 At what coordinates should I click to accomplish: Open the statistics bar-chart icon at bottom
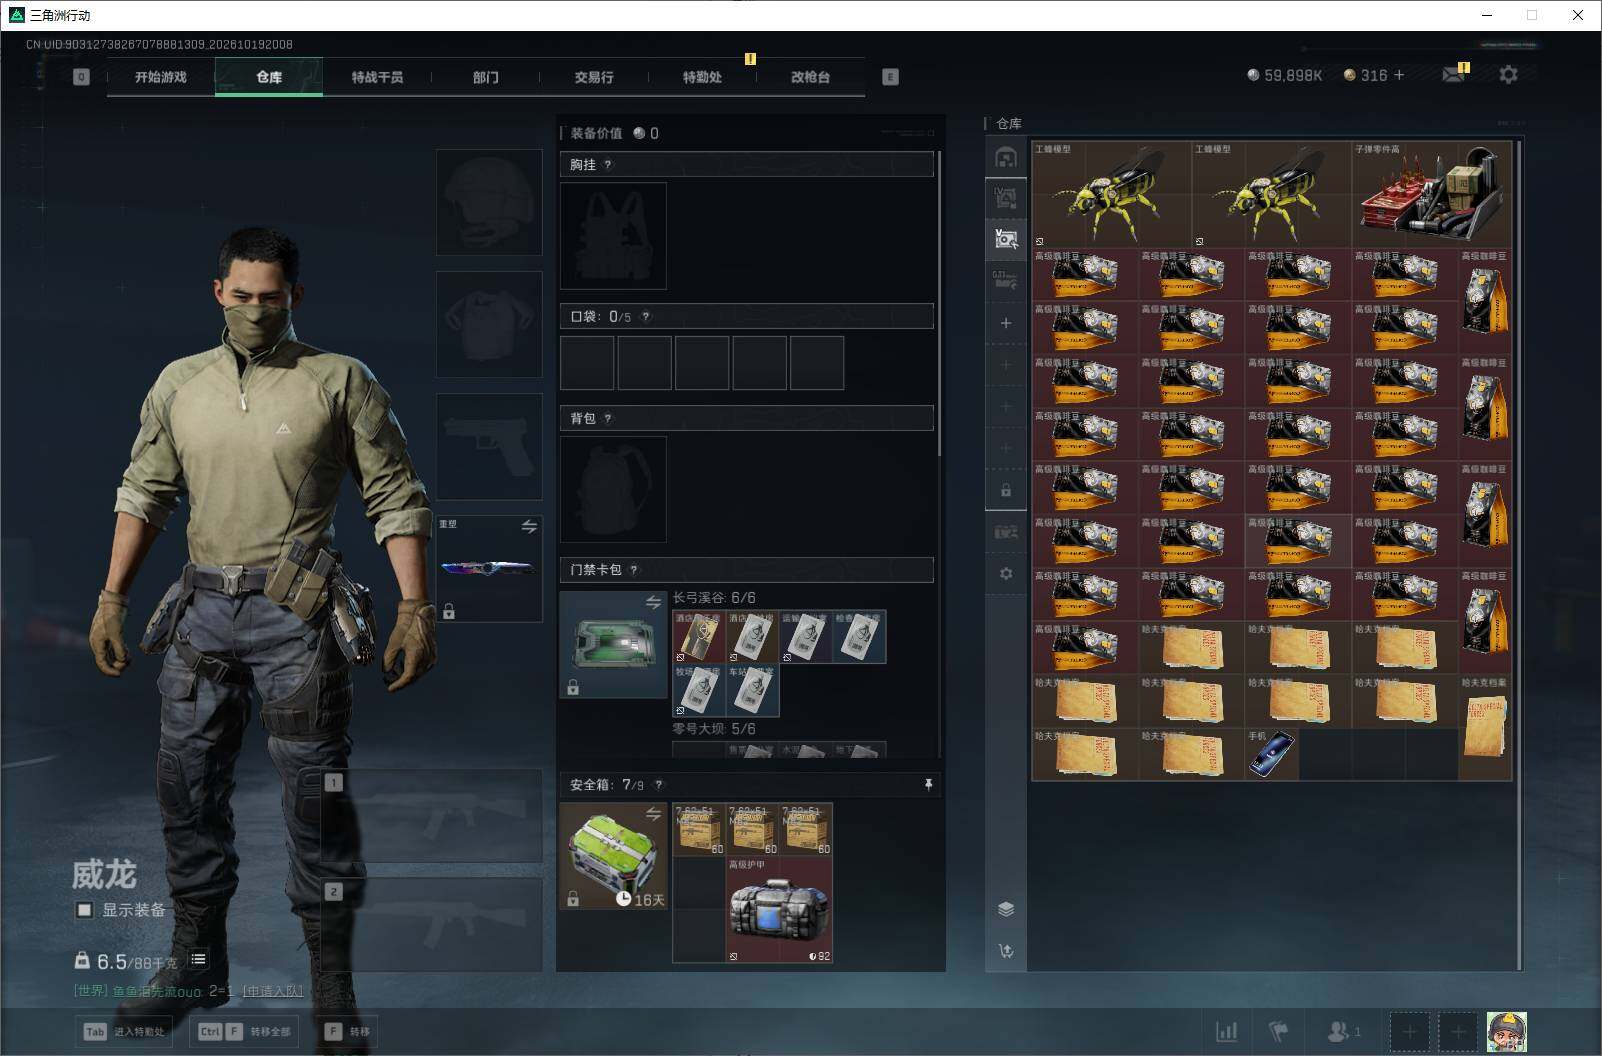(x=1226, y=1031)
